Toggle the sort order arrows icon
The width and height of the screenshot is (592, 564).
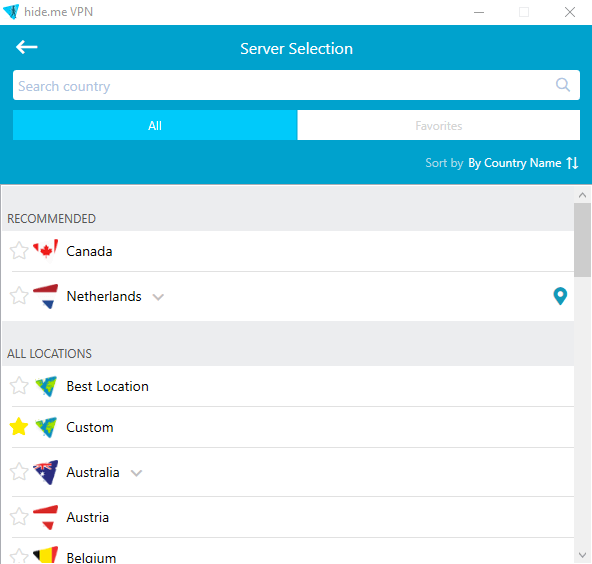(x=572, y=163)
